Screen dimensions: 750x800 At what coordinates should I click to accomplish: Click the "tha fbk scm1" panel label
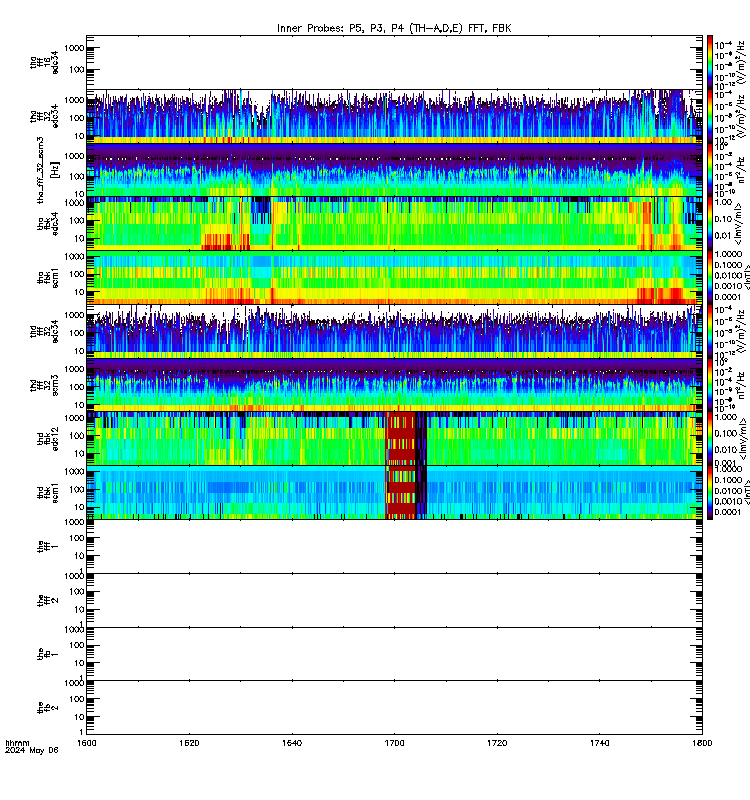tap(48, 278)
